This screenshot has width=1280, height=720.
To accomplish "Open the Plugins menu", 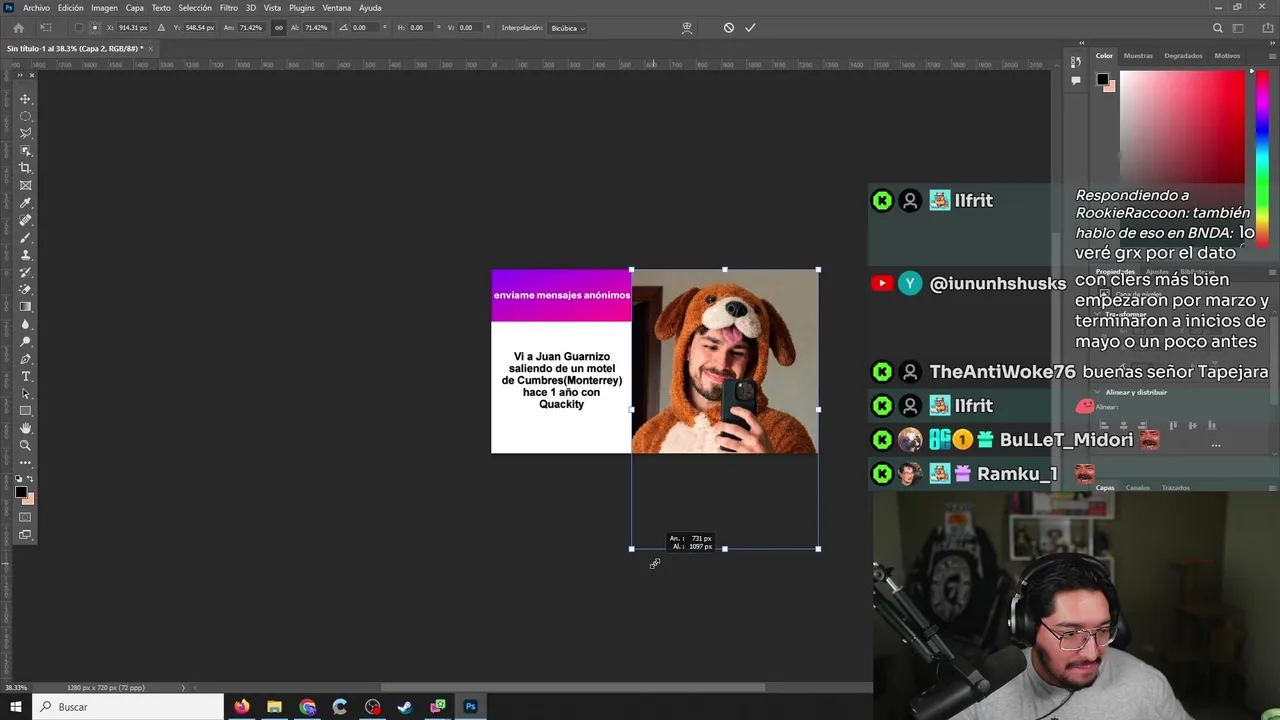I will [x=302, y=8].
